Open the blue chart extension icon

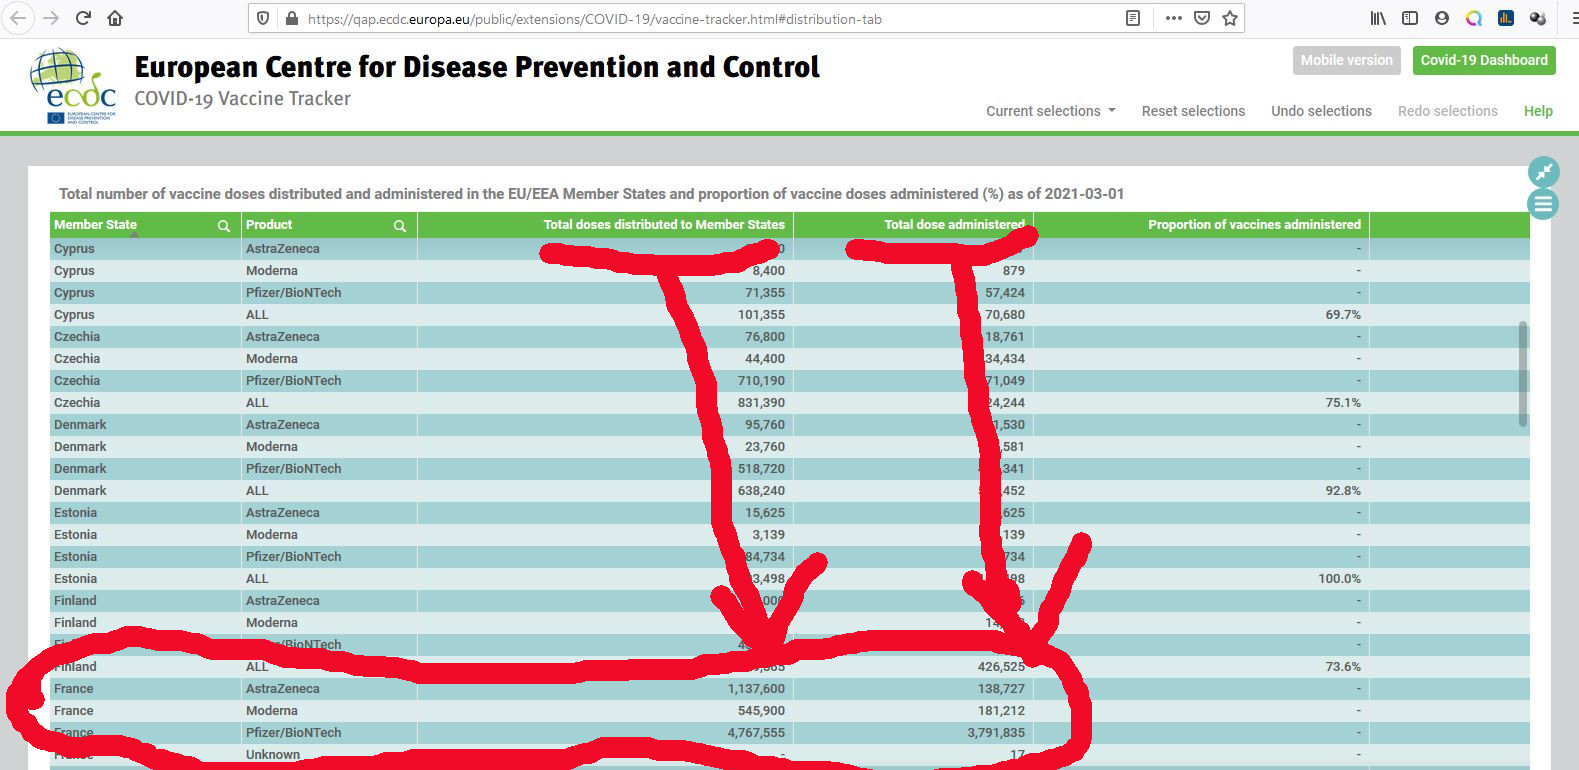click(x=1506, y=18)
